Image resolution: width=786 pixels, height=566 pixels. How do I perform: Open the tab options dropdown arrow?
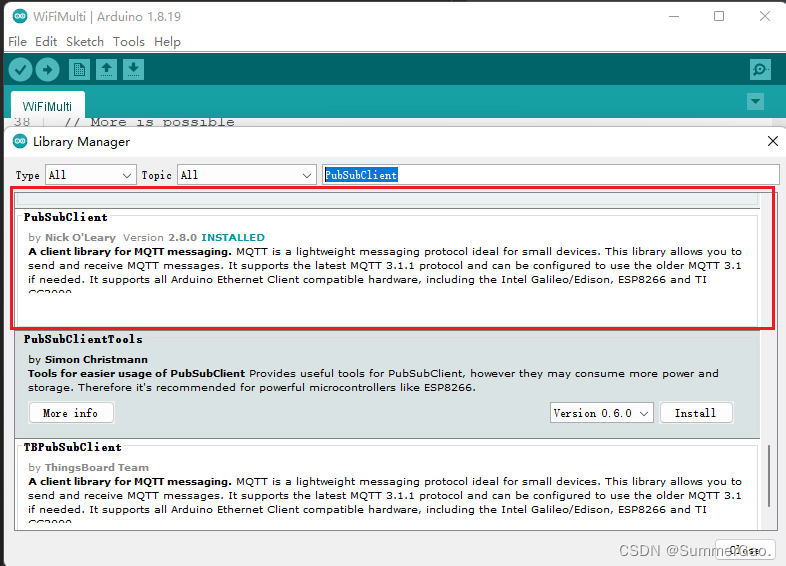[x=755, y=102]
